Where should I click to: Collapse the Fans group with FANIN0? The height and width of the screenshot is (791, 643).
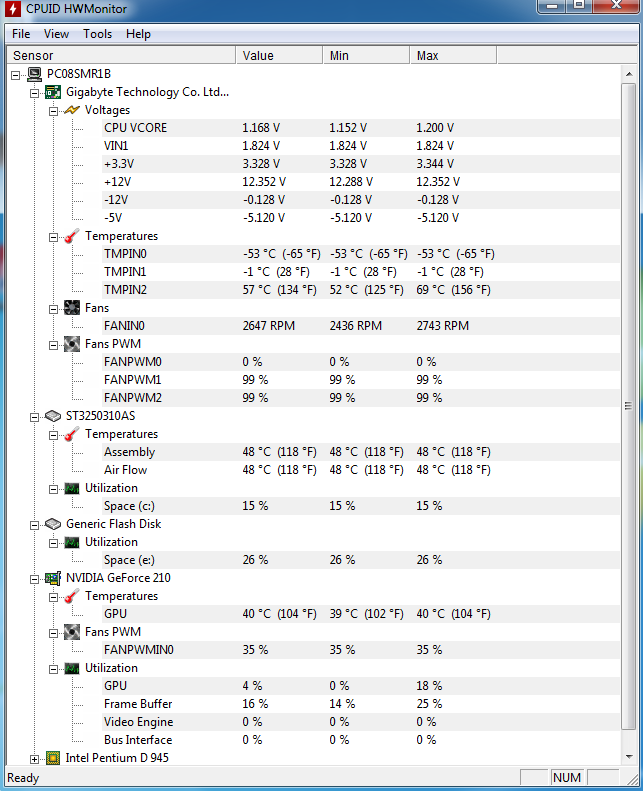click(53, 309)
